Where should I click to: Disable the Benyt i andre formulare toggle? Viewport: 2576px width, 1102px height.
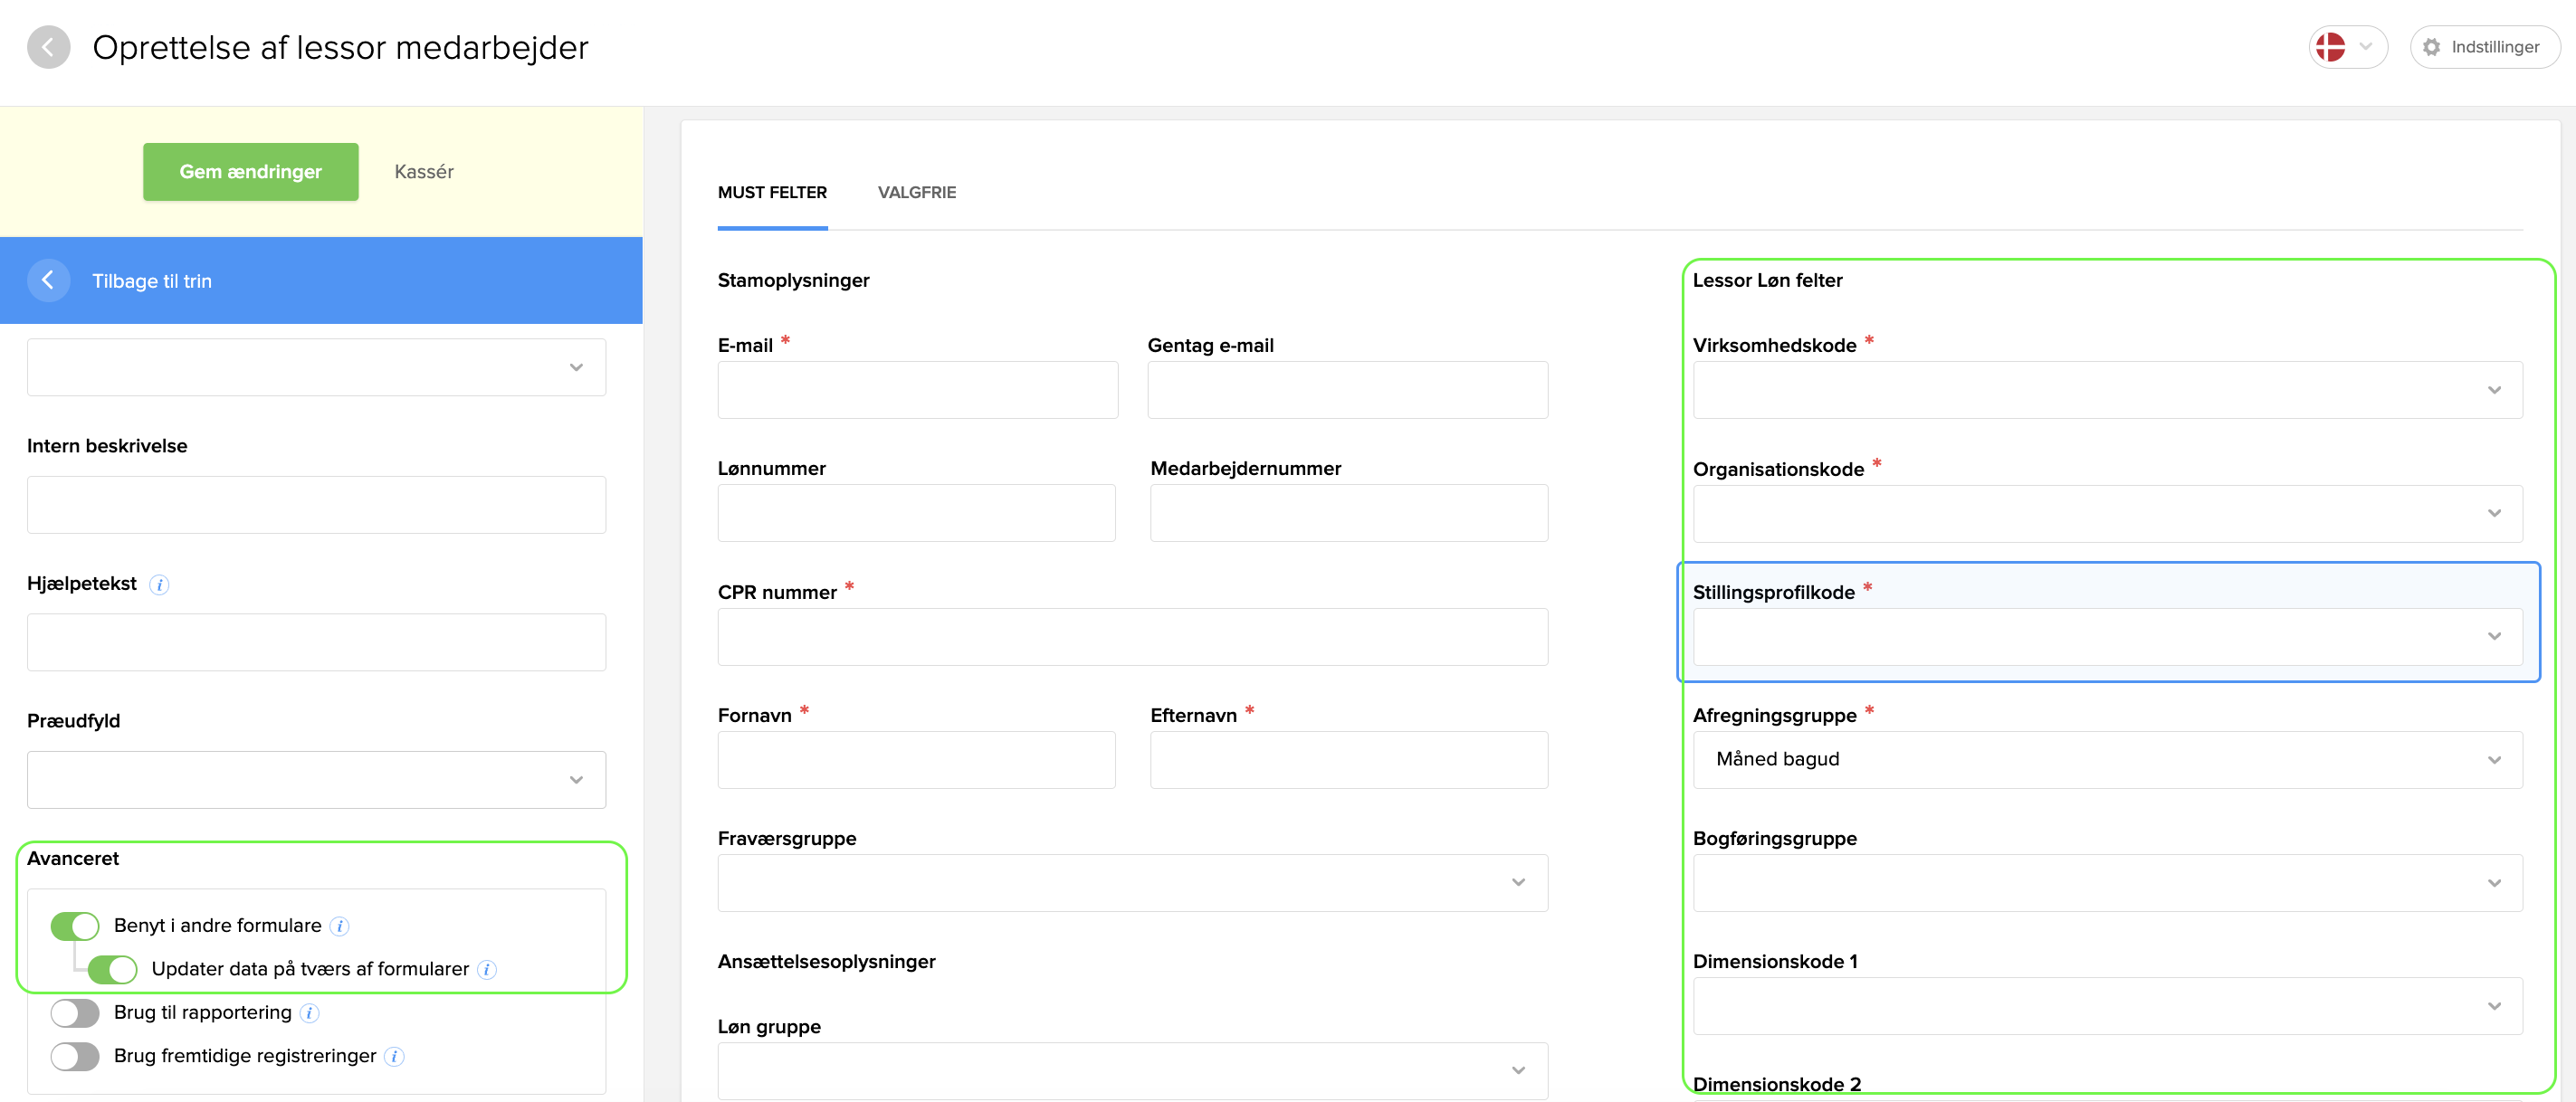(75, 926)
